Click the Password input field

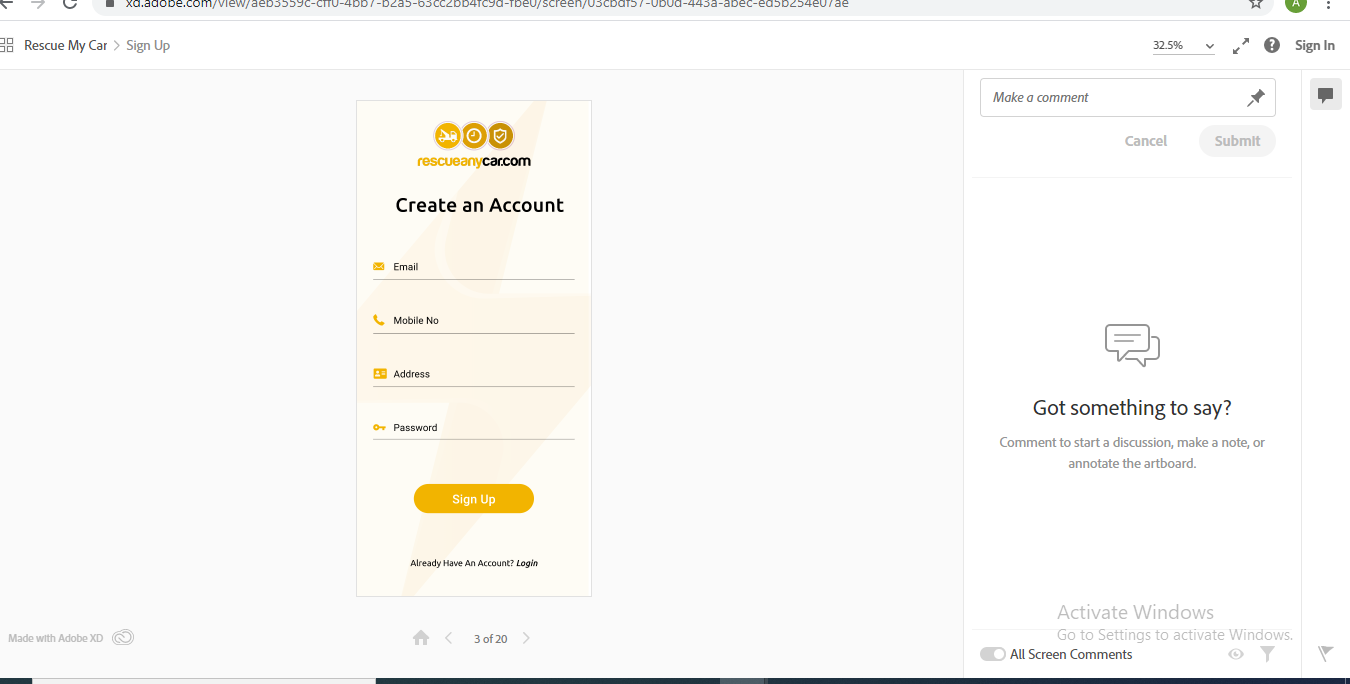pos(474,428)
